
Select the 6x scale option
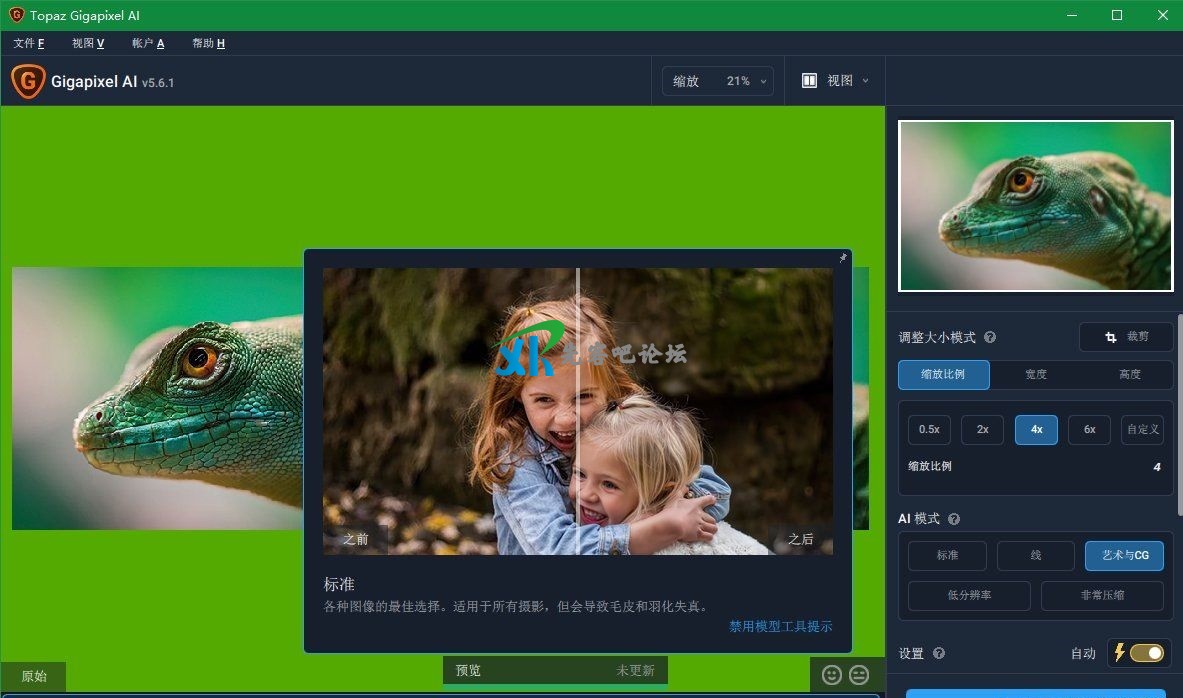click(1089, 430)
